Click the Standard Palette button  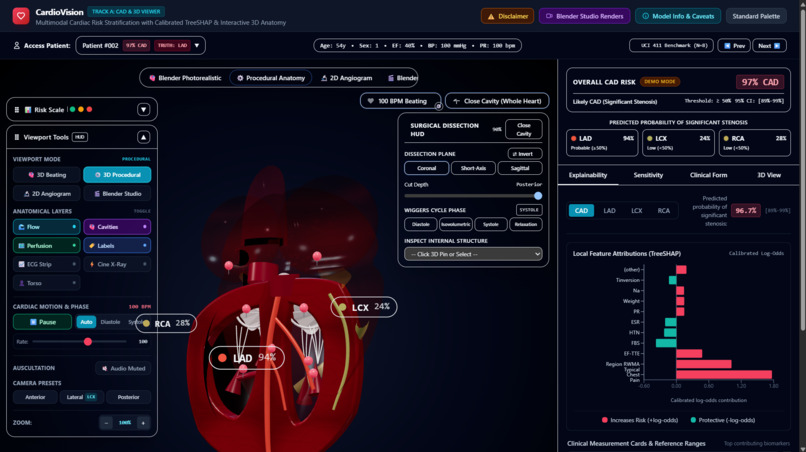(756, 16)
